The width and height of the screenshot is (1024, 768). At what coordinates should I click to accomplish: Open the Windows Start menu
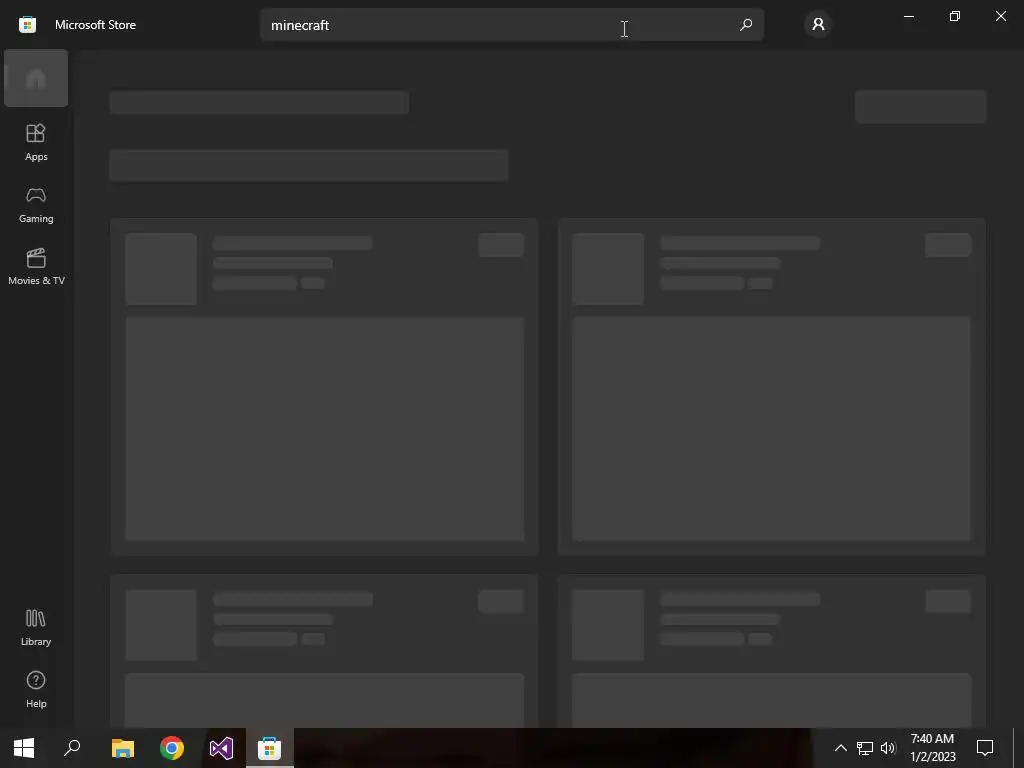(x=24, y=748)
